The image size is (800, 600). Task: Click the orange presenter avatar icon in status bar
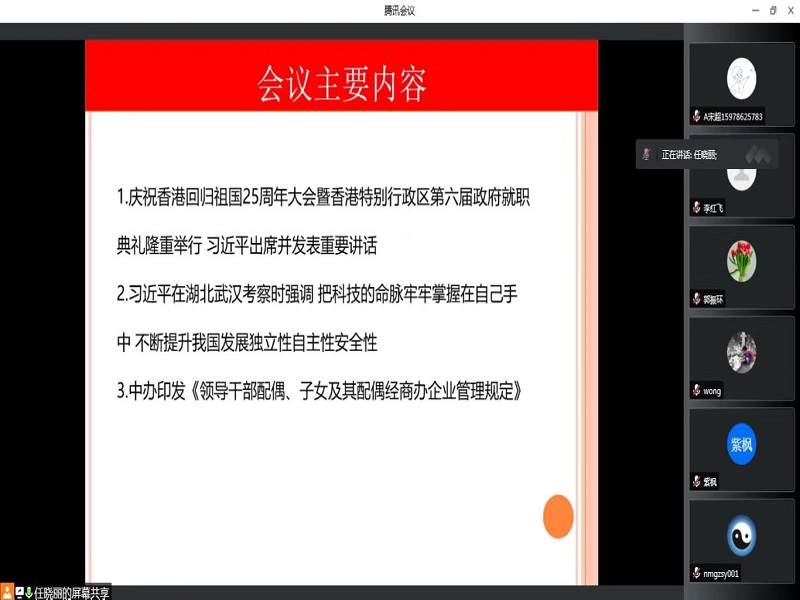7,592
